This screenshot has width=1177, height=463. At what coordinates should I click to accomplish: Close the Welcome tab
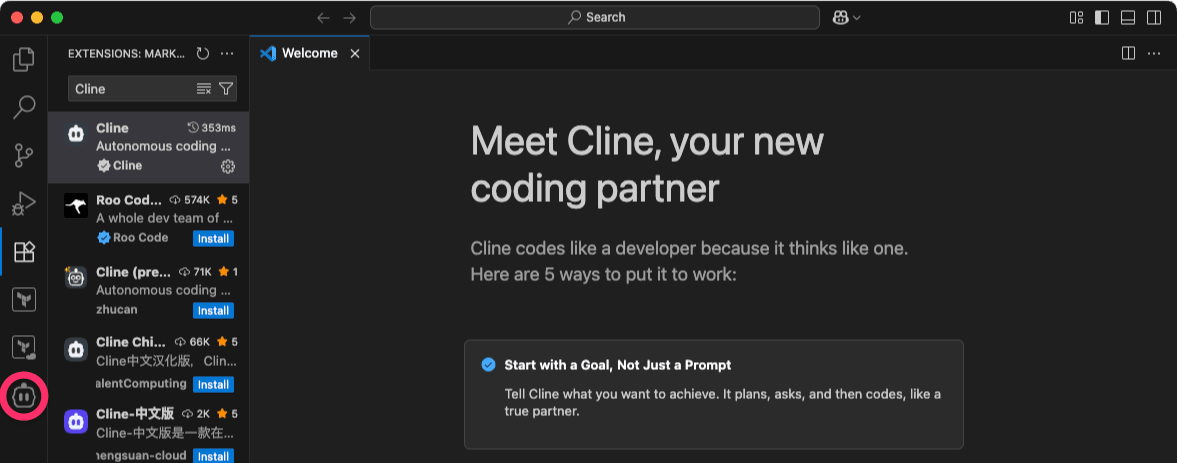[355, 53]
